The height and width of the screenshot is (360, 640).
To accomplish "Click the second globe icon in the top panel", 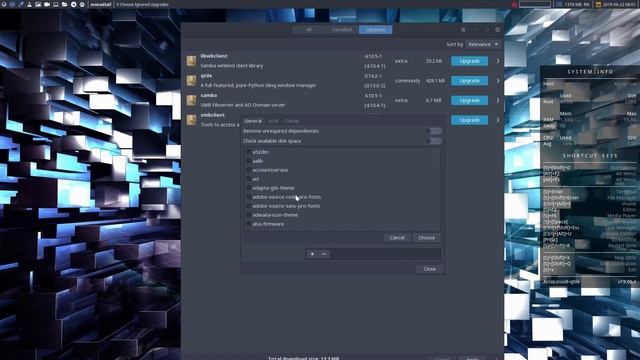I will [x=12, y=4].
